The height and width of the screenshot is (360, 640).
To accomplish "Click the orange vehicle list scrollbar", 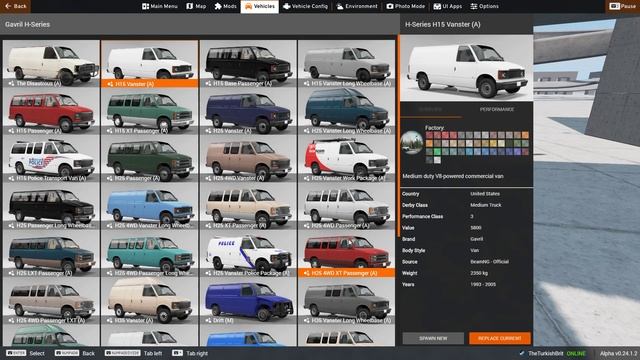I will coord(398,135).
